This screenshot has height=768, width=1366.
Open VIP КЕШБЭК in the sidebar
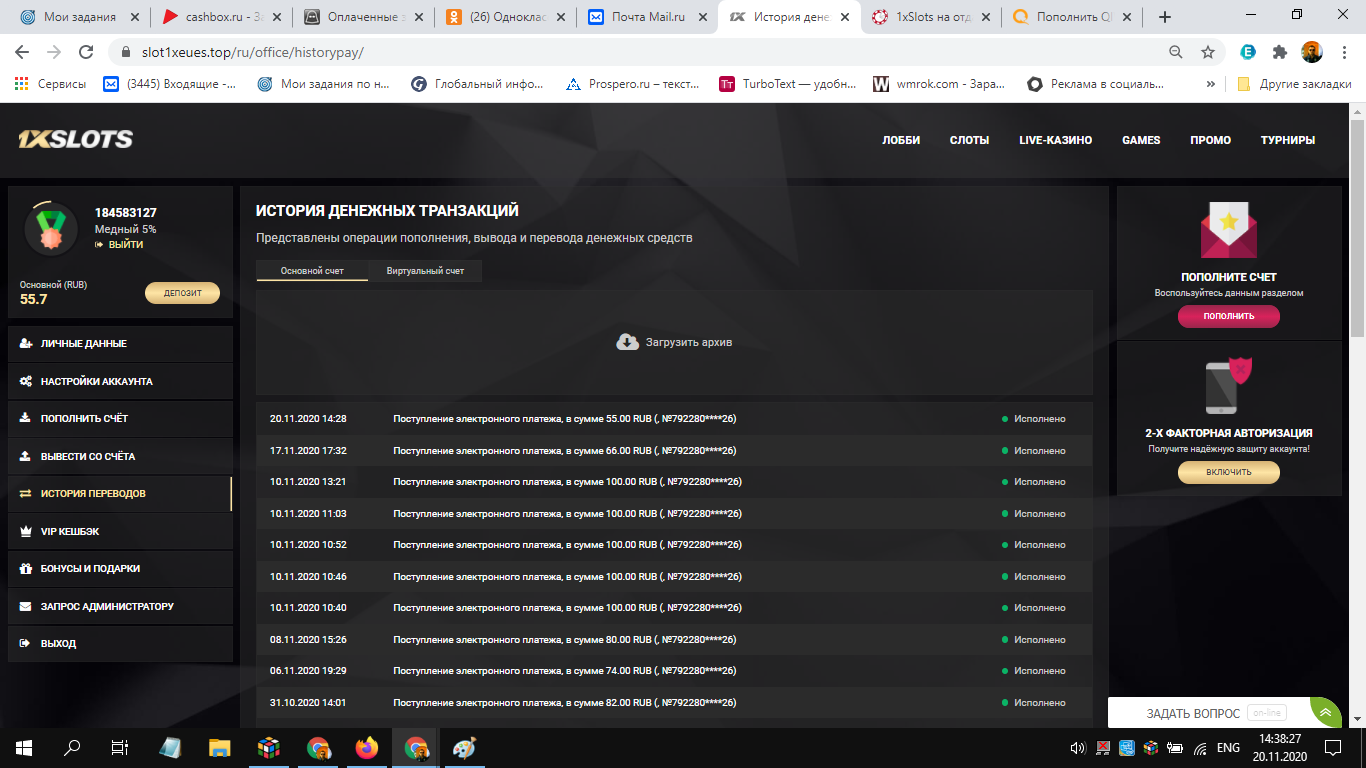point(120,531)
